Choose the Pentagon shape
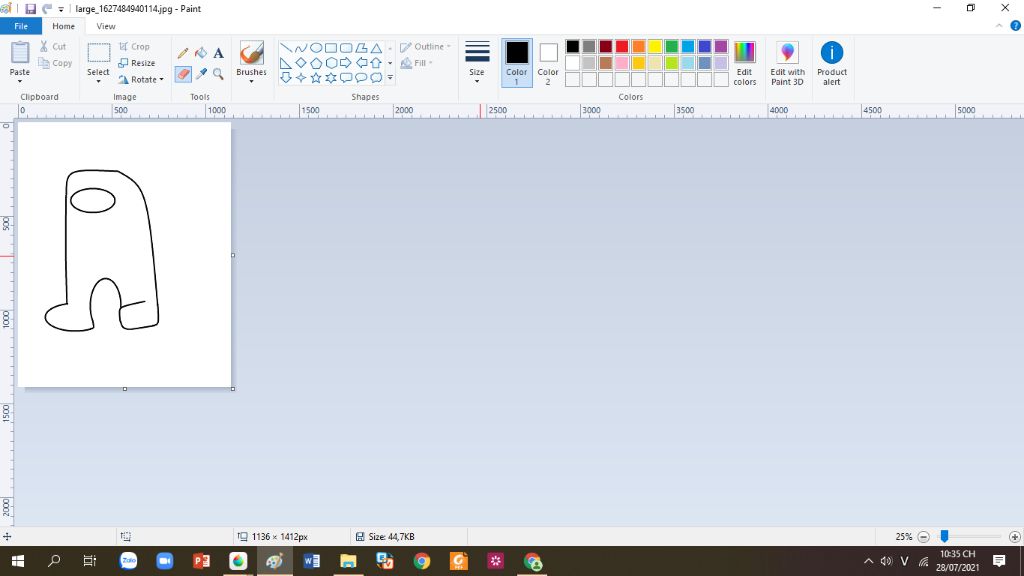 click(x=316, y=63)
